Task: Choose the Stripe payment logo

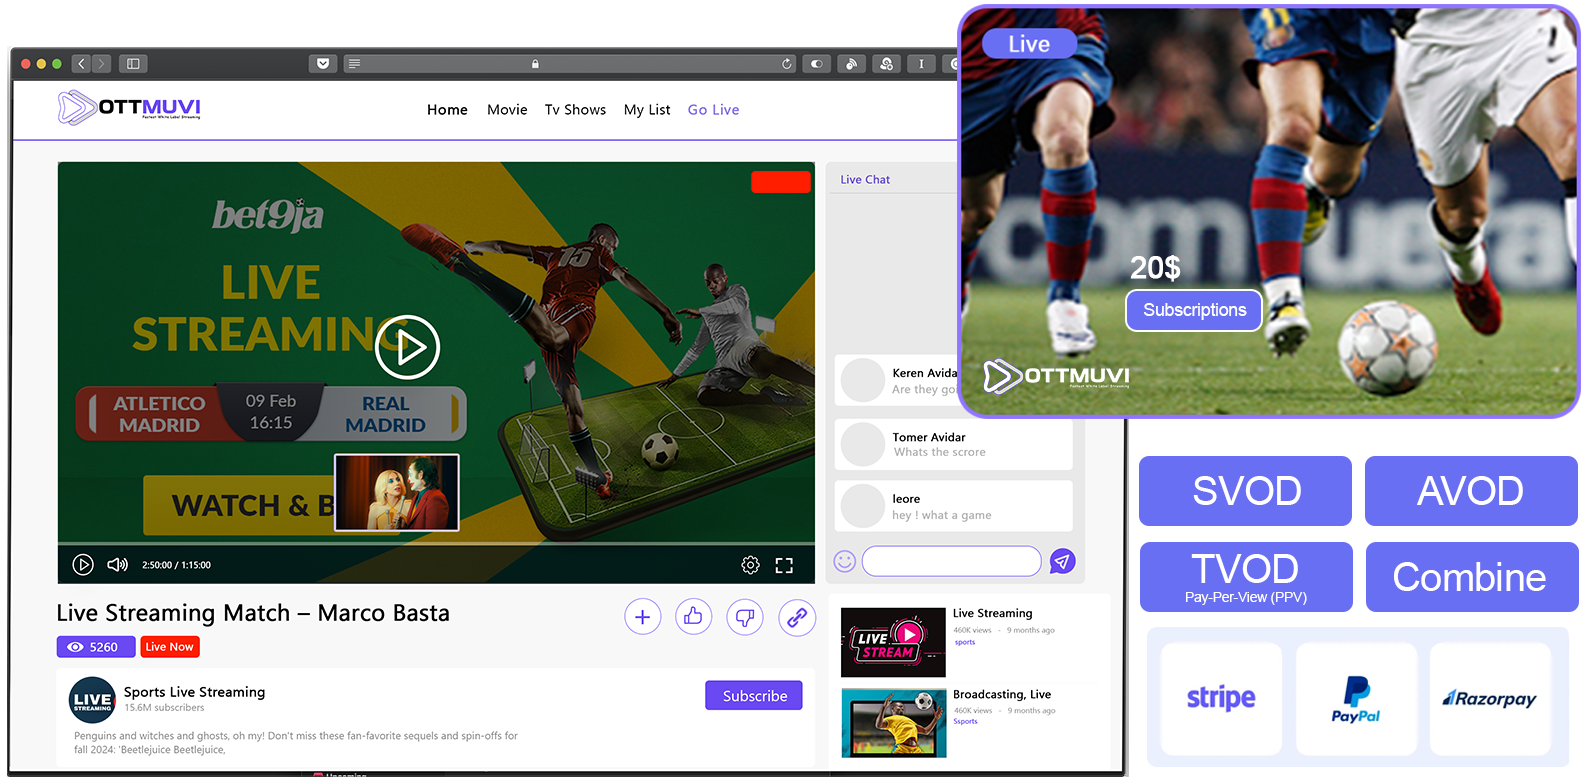Action: [x=1221, y=699]
